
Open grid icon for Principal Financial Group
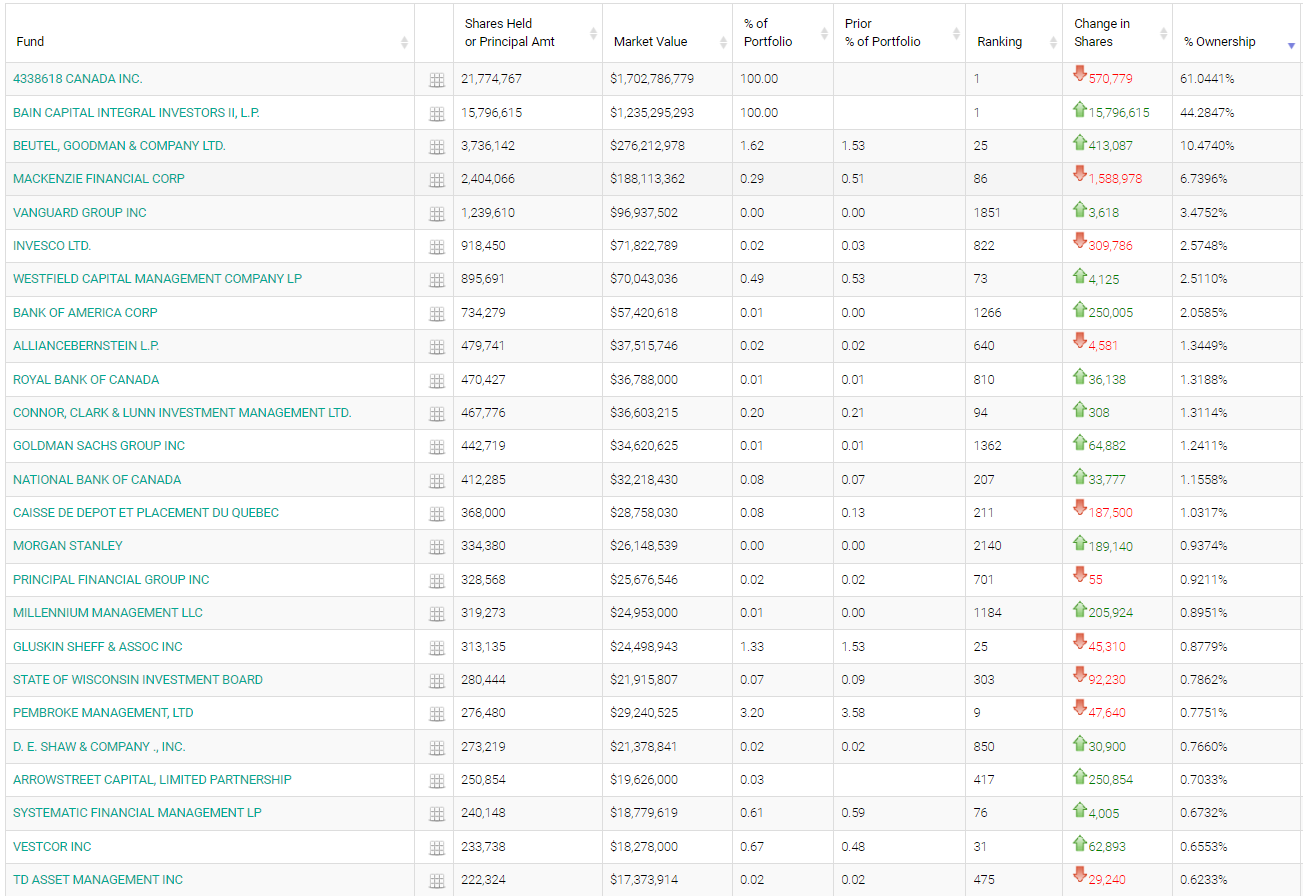436,581
